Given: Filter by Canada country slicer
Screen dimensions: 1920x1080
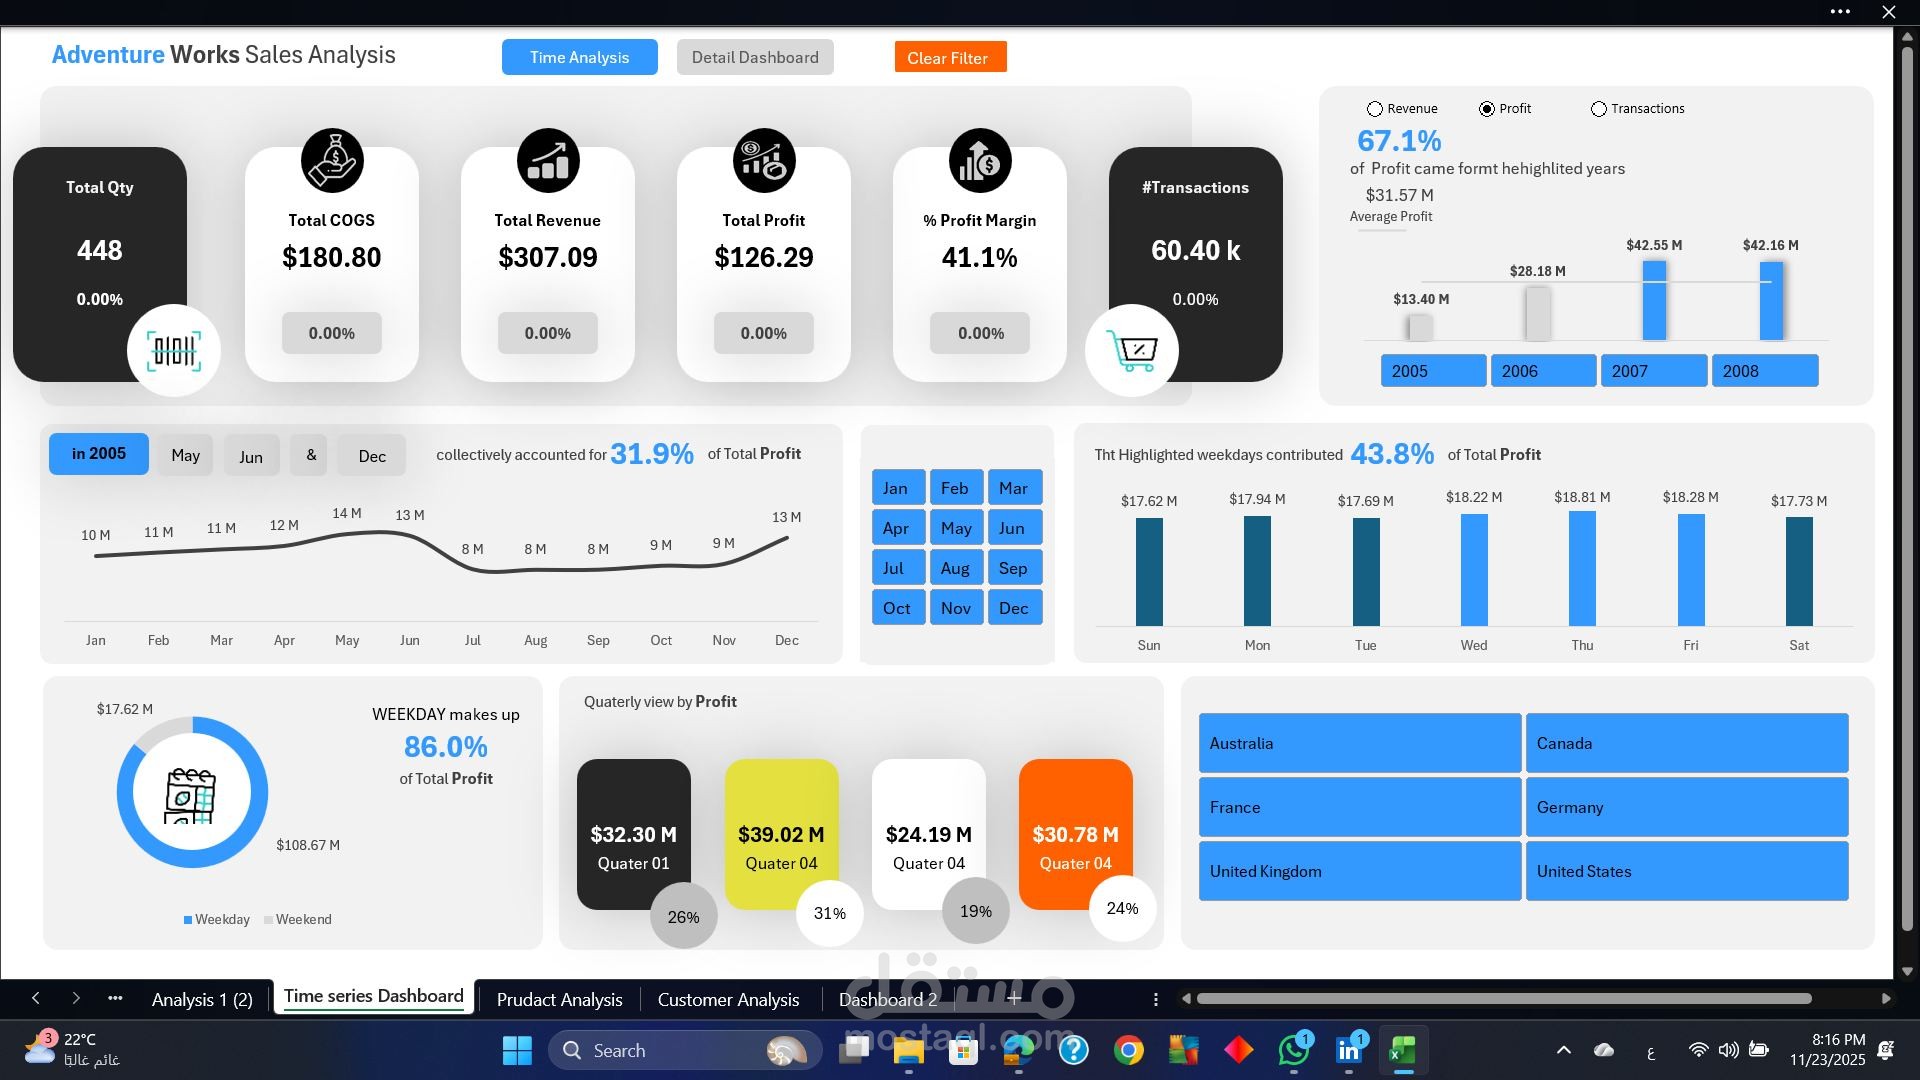Looking at the screenshot, I should [1687, 743].
